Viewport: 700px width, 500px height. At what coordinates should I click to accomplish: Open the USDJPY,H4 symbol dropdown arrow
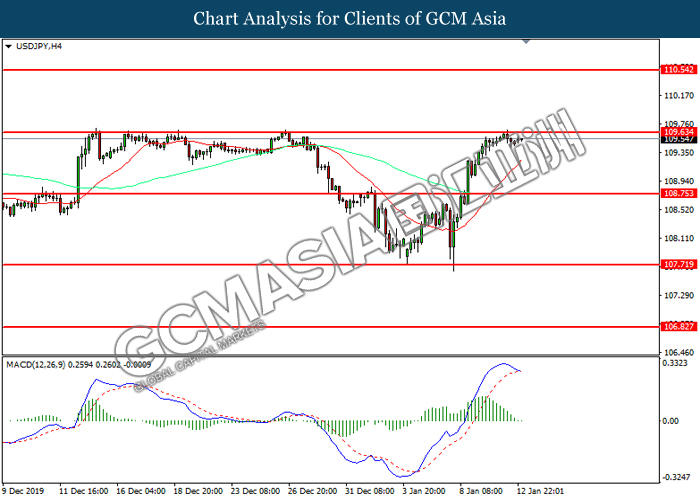pos(8,46)
